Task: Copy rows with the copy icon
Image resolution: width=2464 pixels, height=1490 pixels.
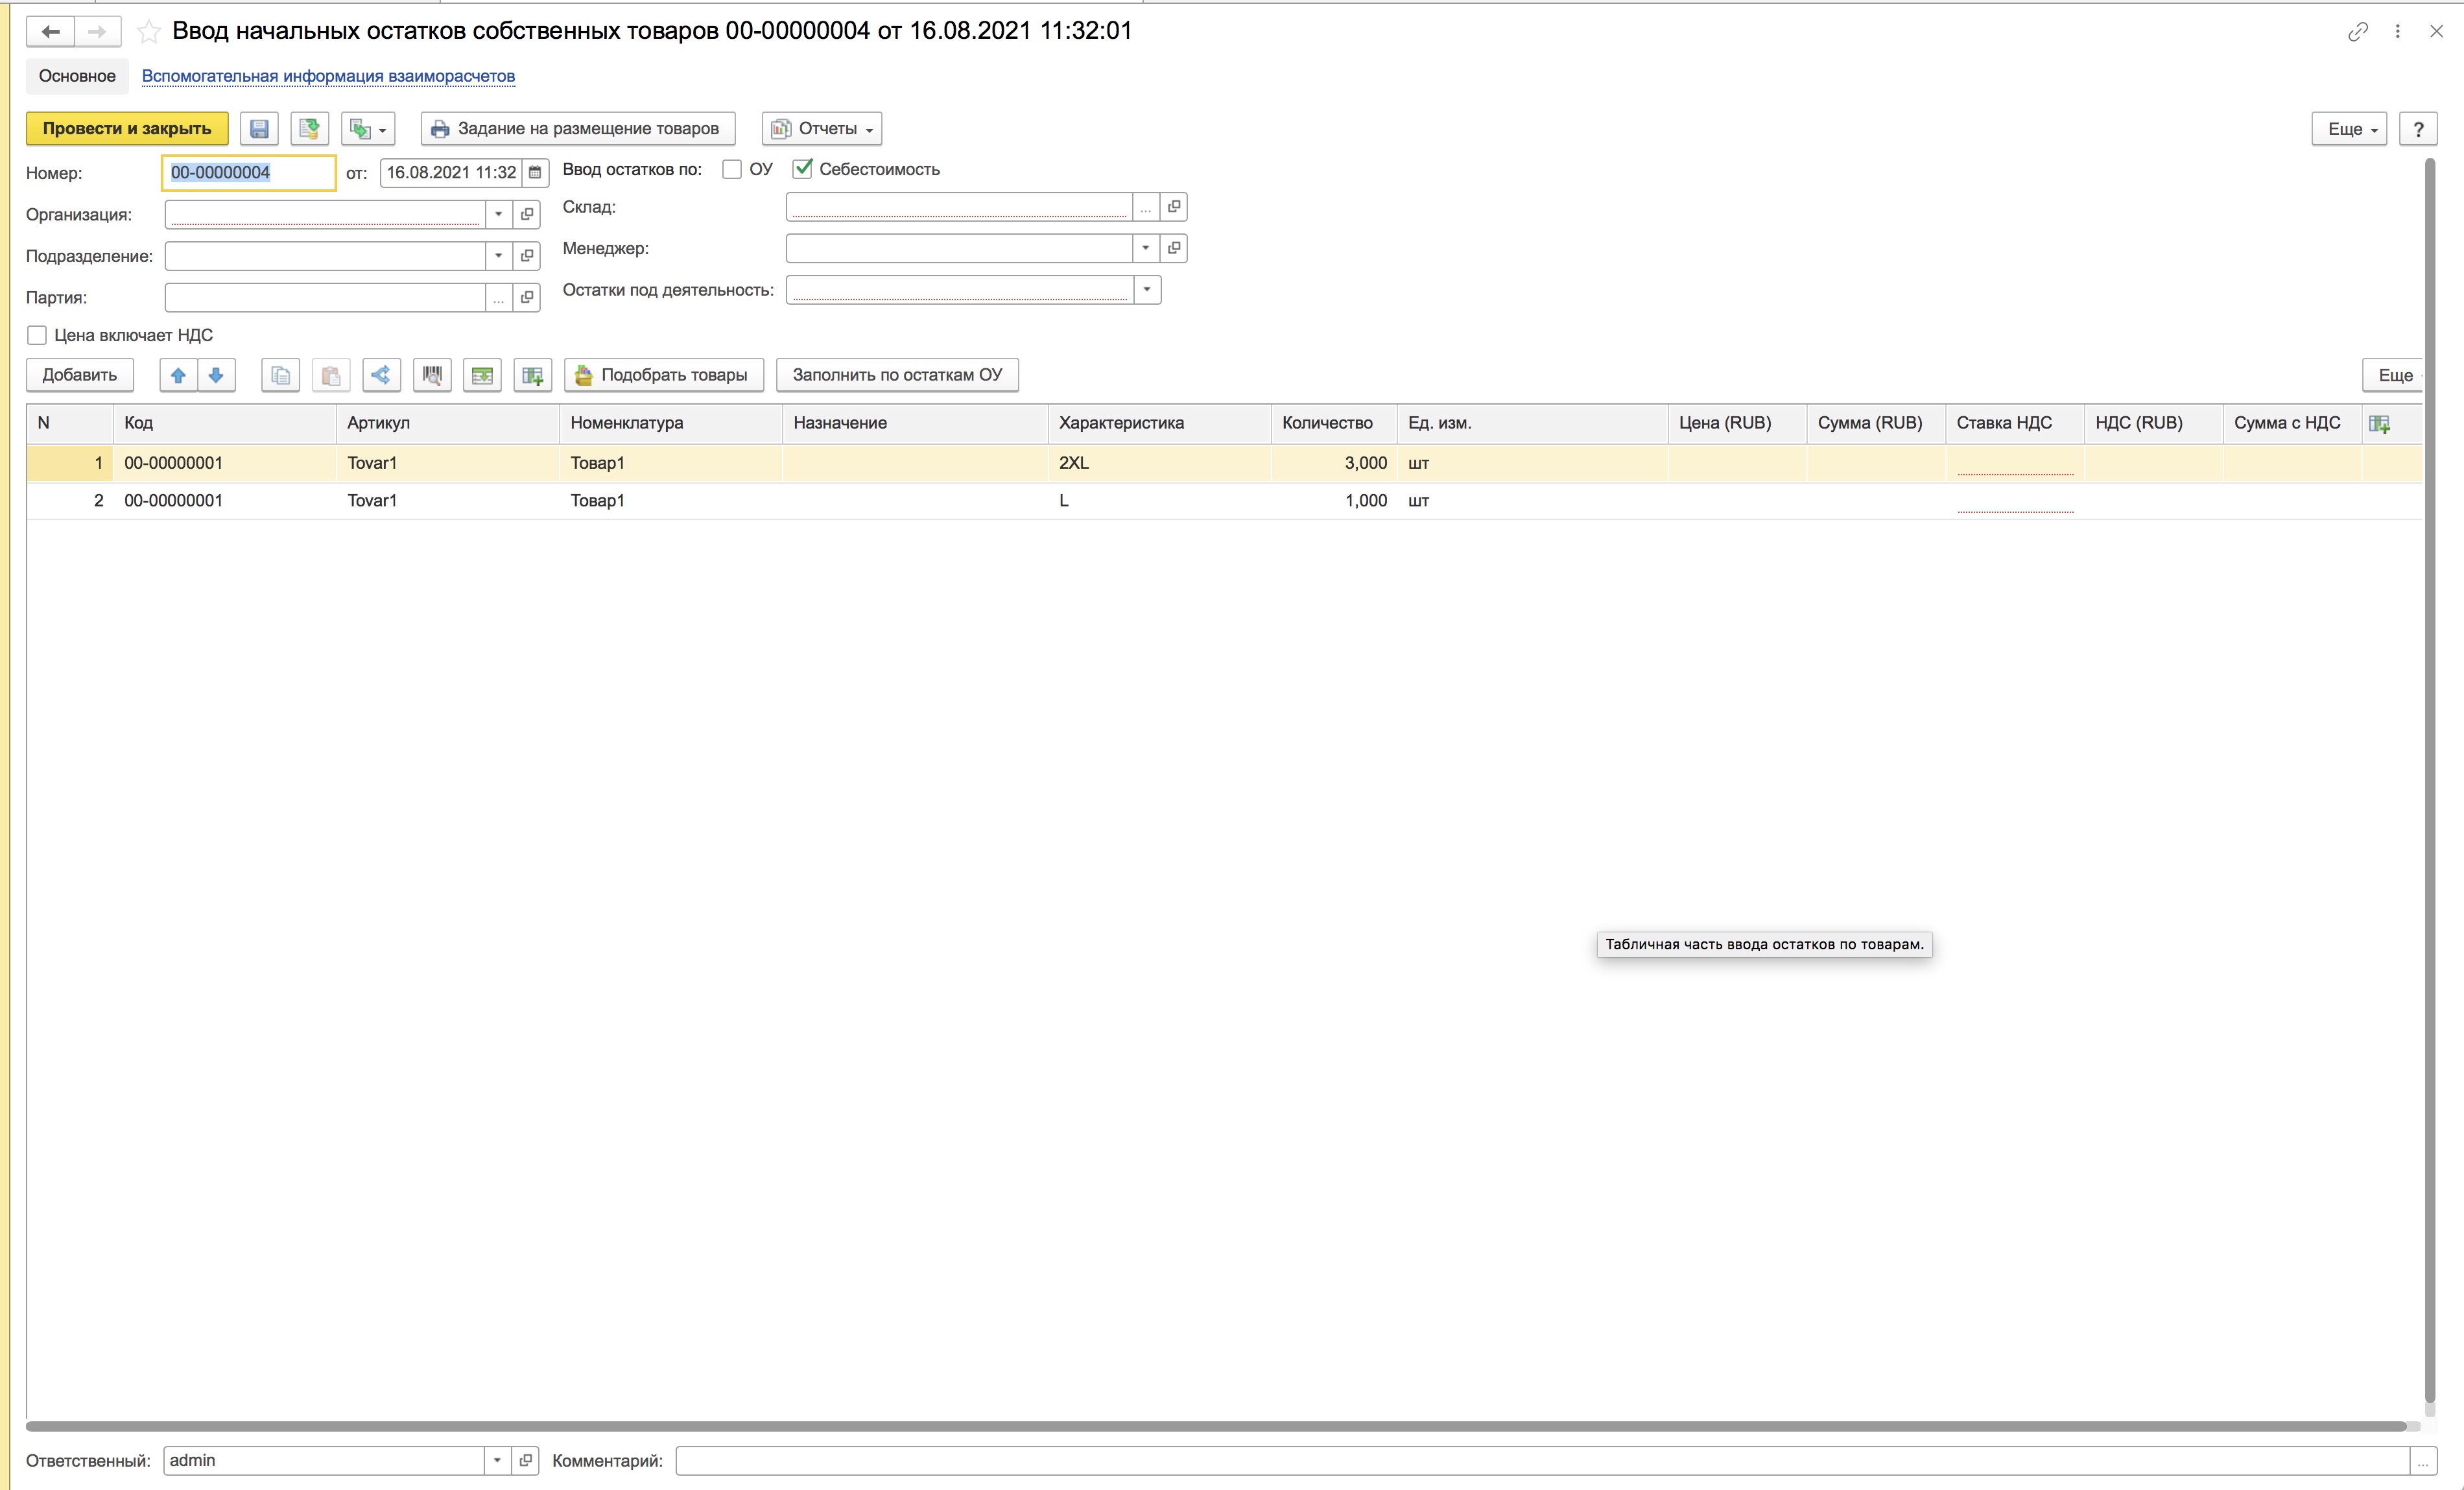Action: pyautogui.click(x=281, y=375)
